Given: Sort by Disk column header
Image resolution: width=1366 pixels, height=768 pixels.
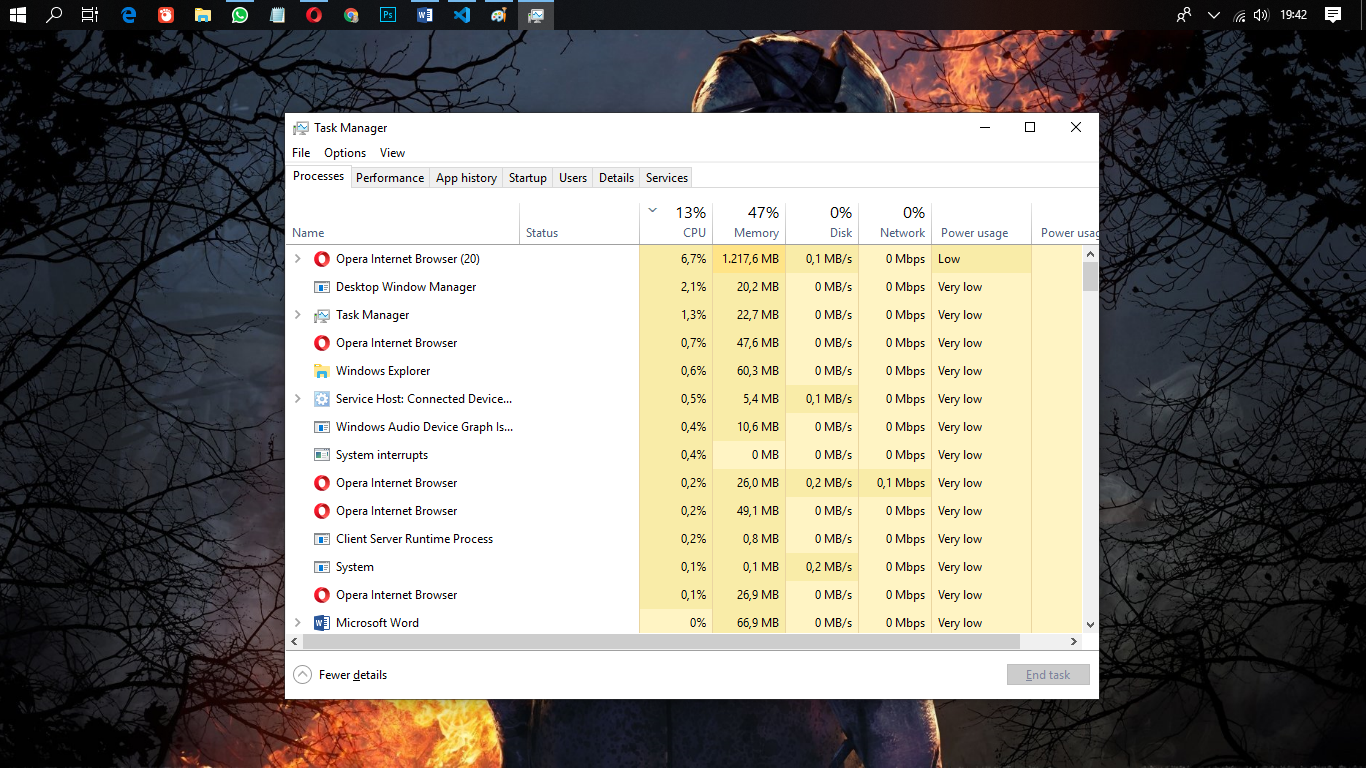Looking at the screenshot, I should 822,223.
